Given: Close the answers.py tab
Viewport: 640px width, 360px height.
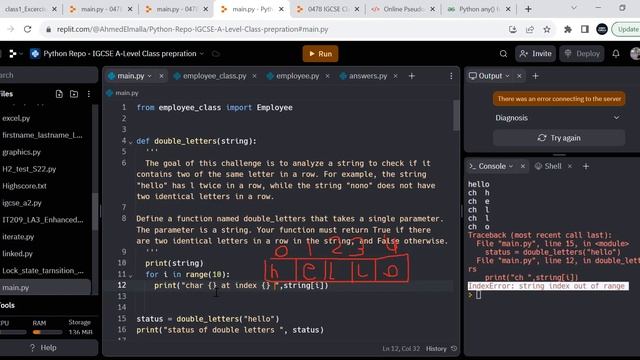Looking at the screenshot, I should coord(395,76).
